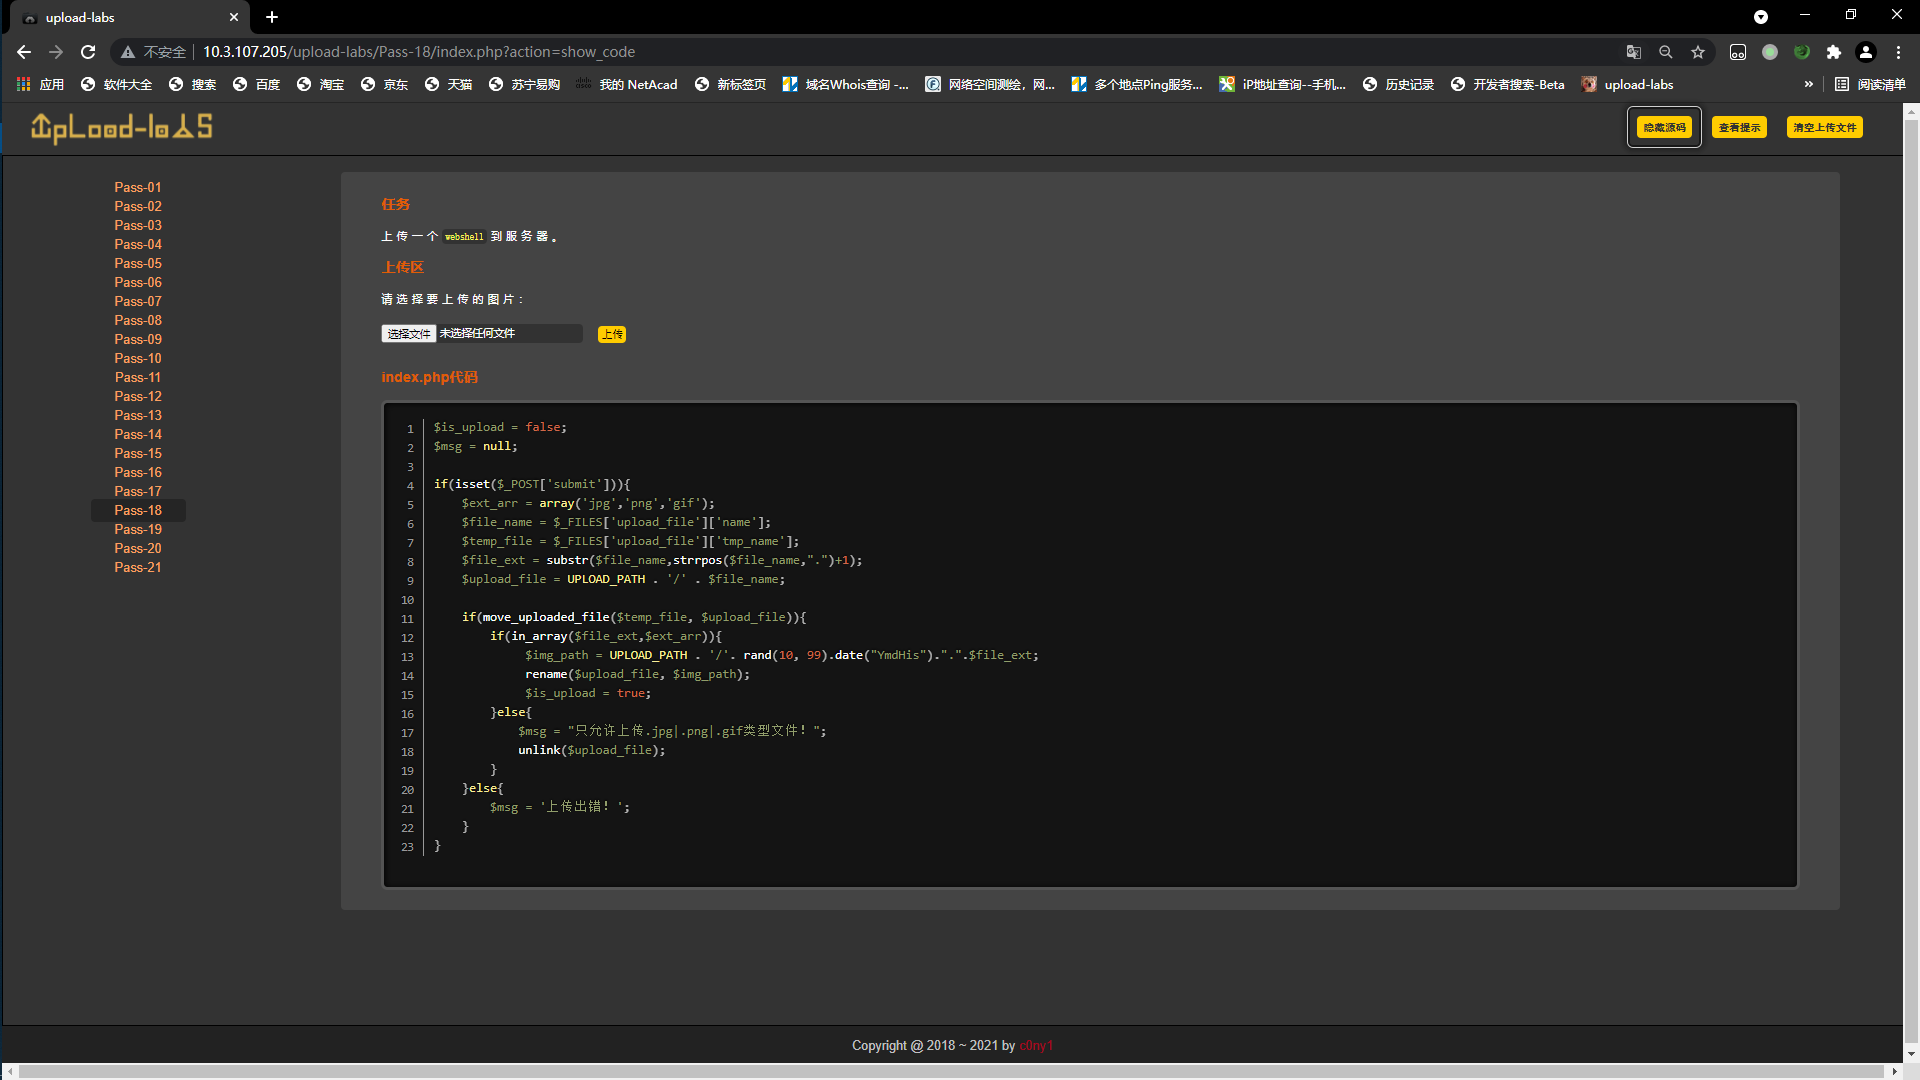Screen dimensions: 1920x1080
Task: Open the translate page icon
Action: [x=1634, y=52]
